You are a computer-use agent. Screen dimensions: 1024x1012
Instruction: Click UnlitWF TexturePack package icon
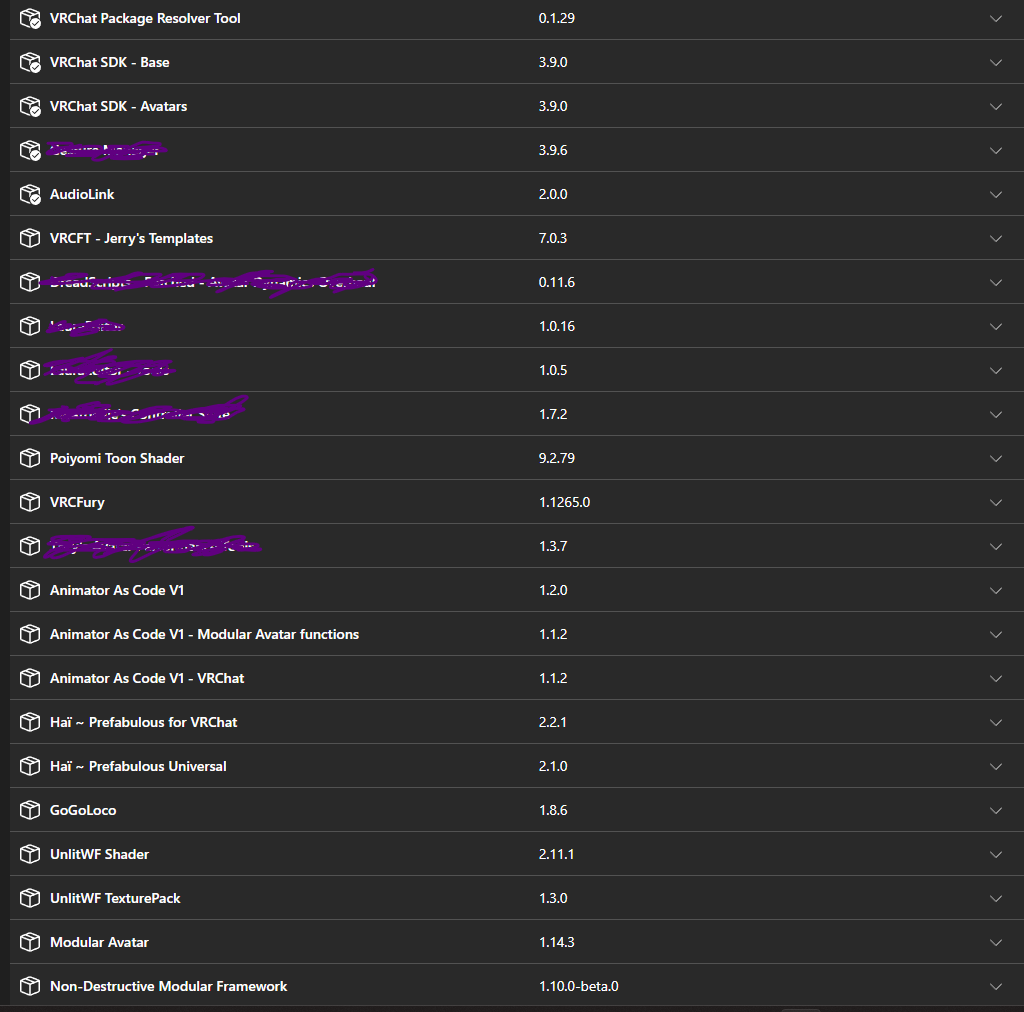30,898
